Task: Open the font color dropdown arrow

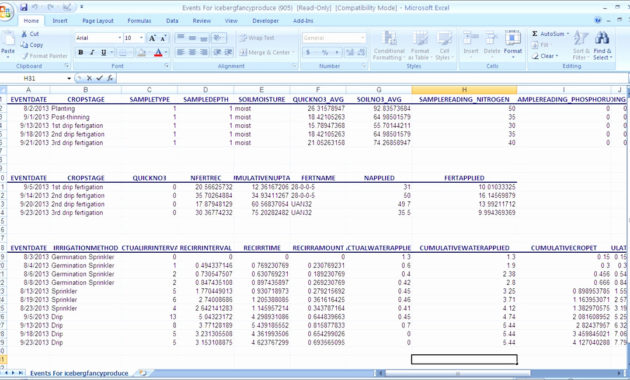Action: click(x=166, y=52)
